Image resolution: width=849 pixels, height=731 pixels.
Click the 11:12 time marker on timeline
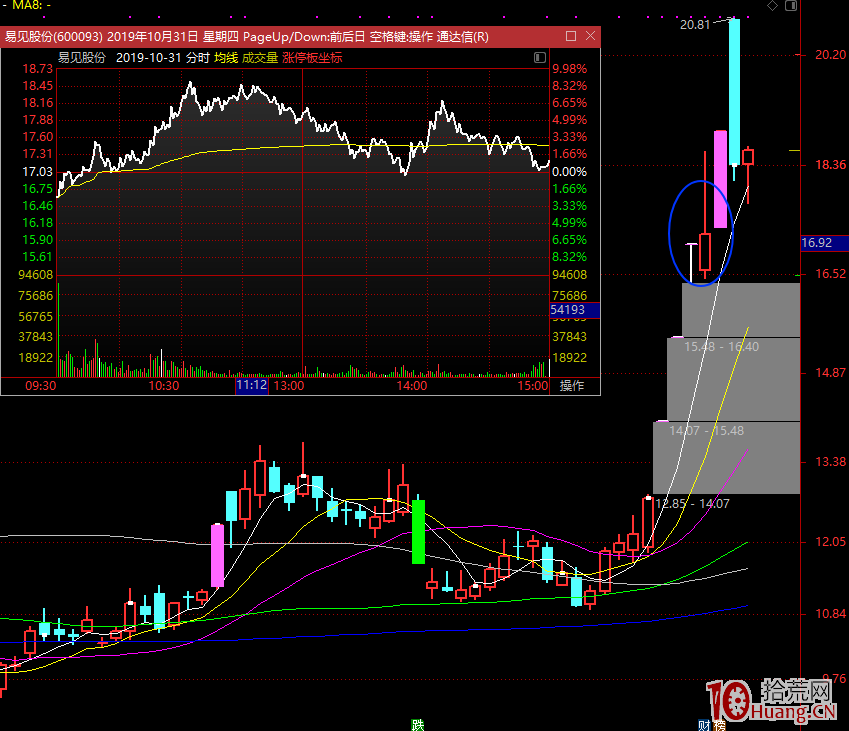click(x=251, y=386)
